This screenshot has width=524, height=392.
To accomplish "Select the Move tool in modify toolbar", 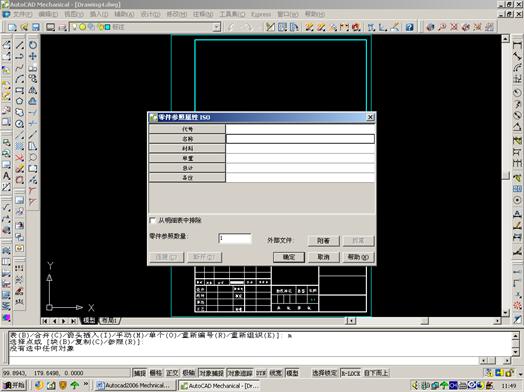I will coord(33,56).
